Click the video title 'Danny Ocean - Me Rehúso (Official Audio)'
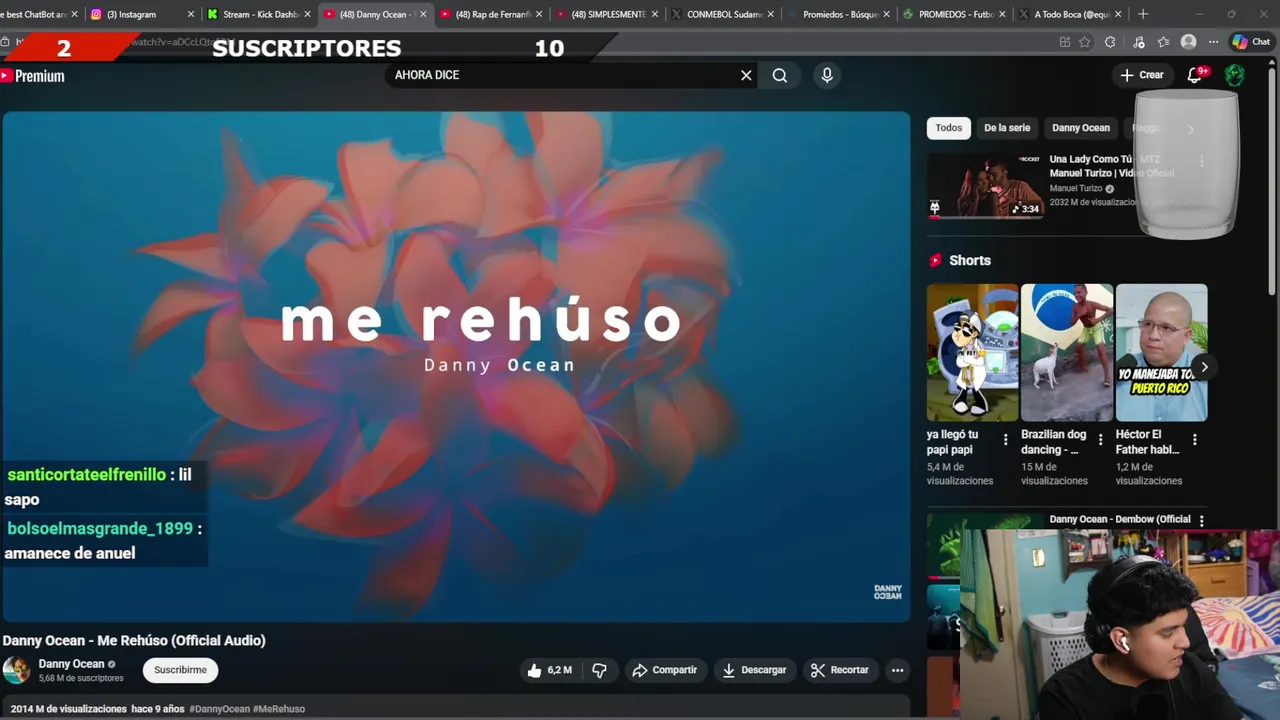This screenshot has height=720, width=1280. coord(134,640)
